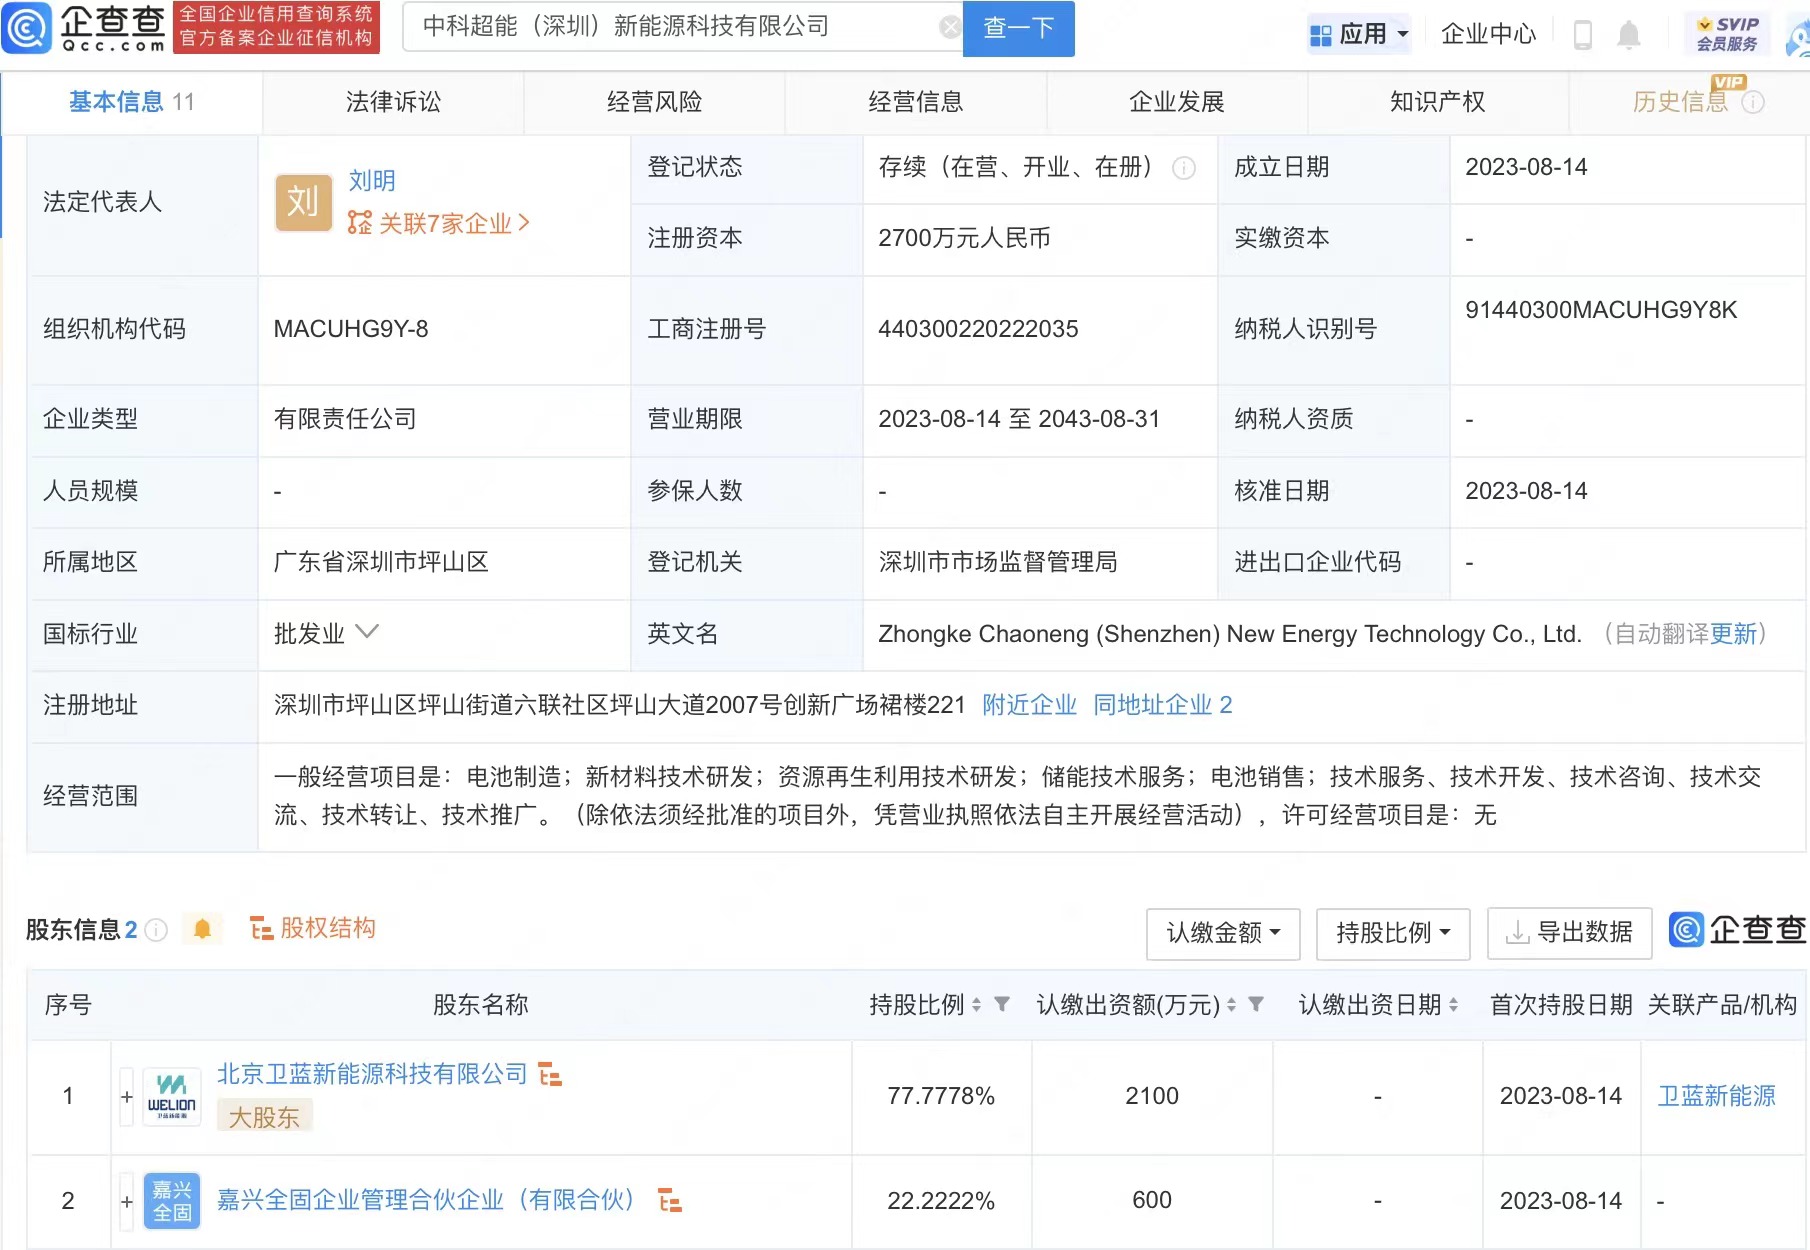The height and width of the screenshot is (1250, 1810).
Task: Open 北京卫蓝新能源科技有限公司 shareholder link
Action: 372,1074
